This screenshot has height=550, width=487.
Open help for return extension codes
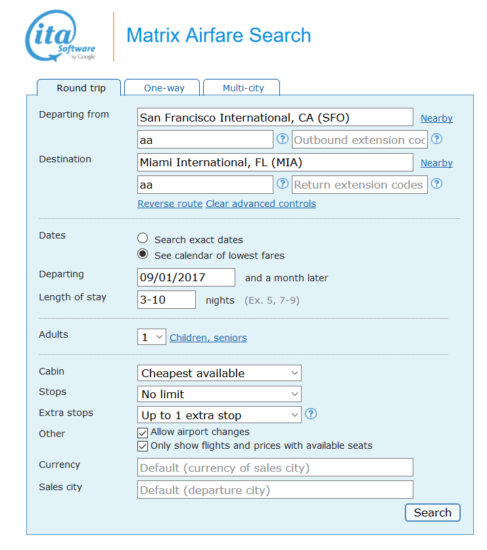pyautogui.click(x=436, y=183)
